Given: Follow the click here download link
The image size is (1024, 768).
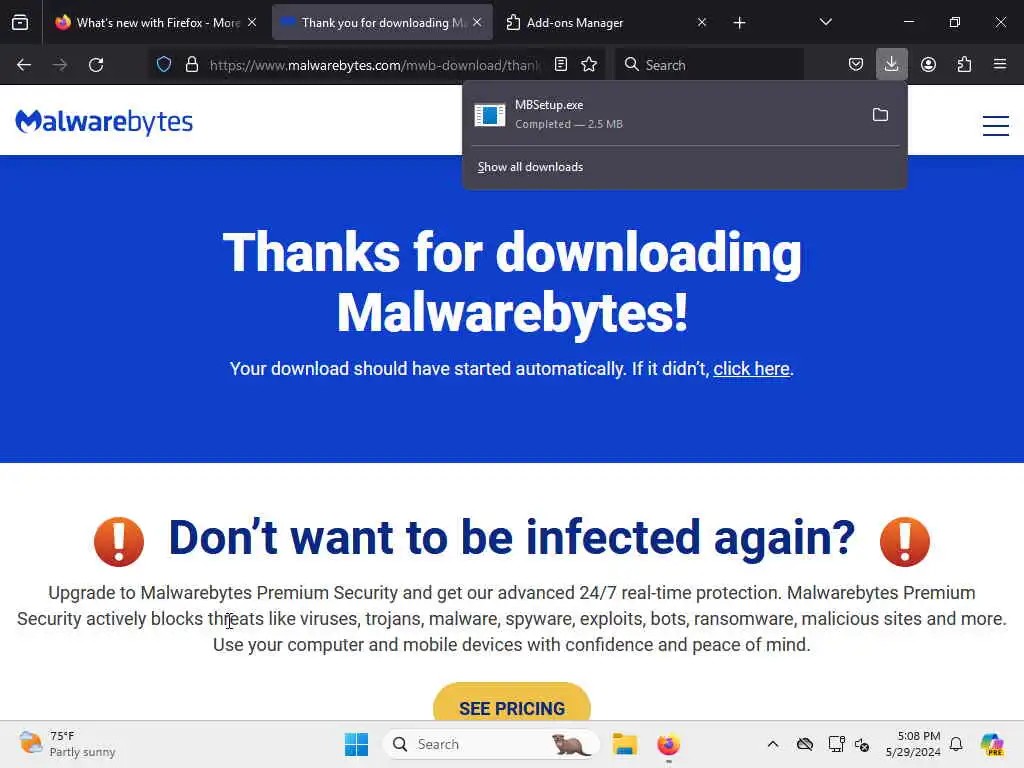Looking at the screenshot, I should [751, 369].
